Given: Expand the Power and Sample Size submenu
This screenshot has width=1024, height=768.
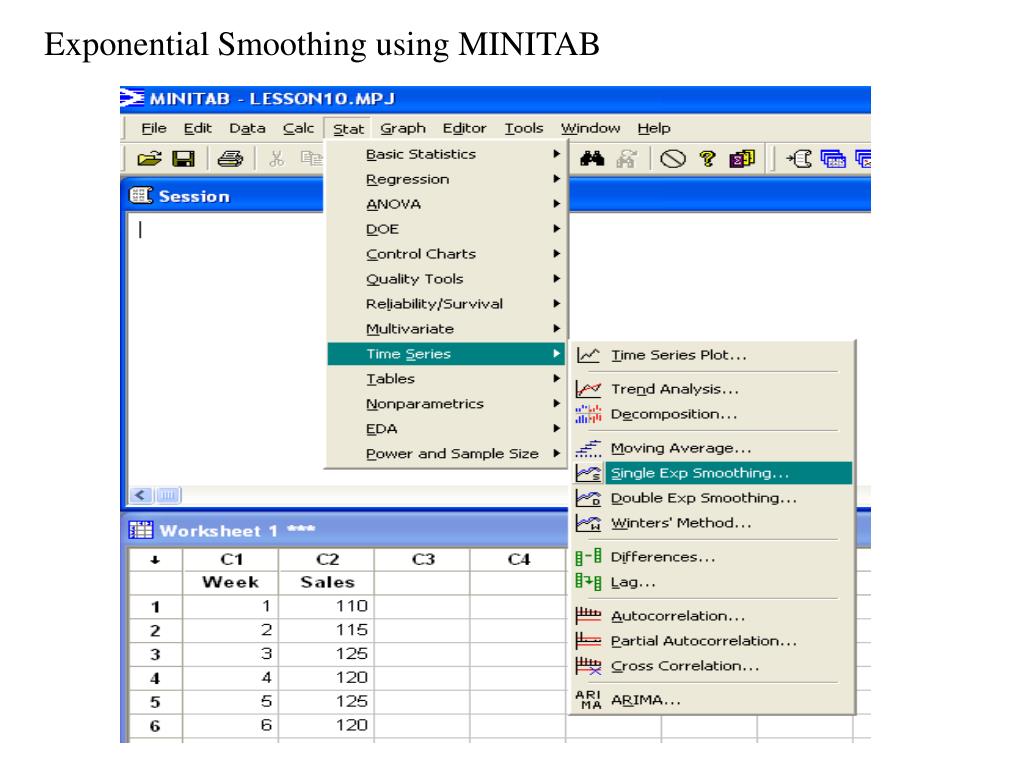Looking at the screenshot, I should tap(451, 453).
